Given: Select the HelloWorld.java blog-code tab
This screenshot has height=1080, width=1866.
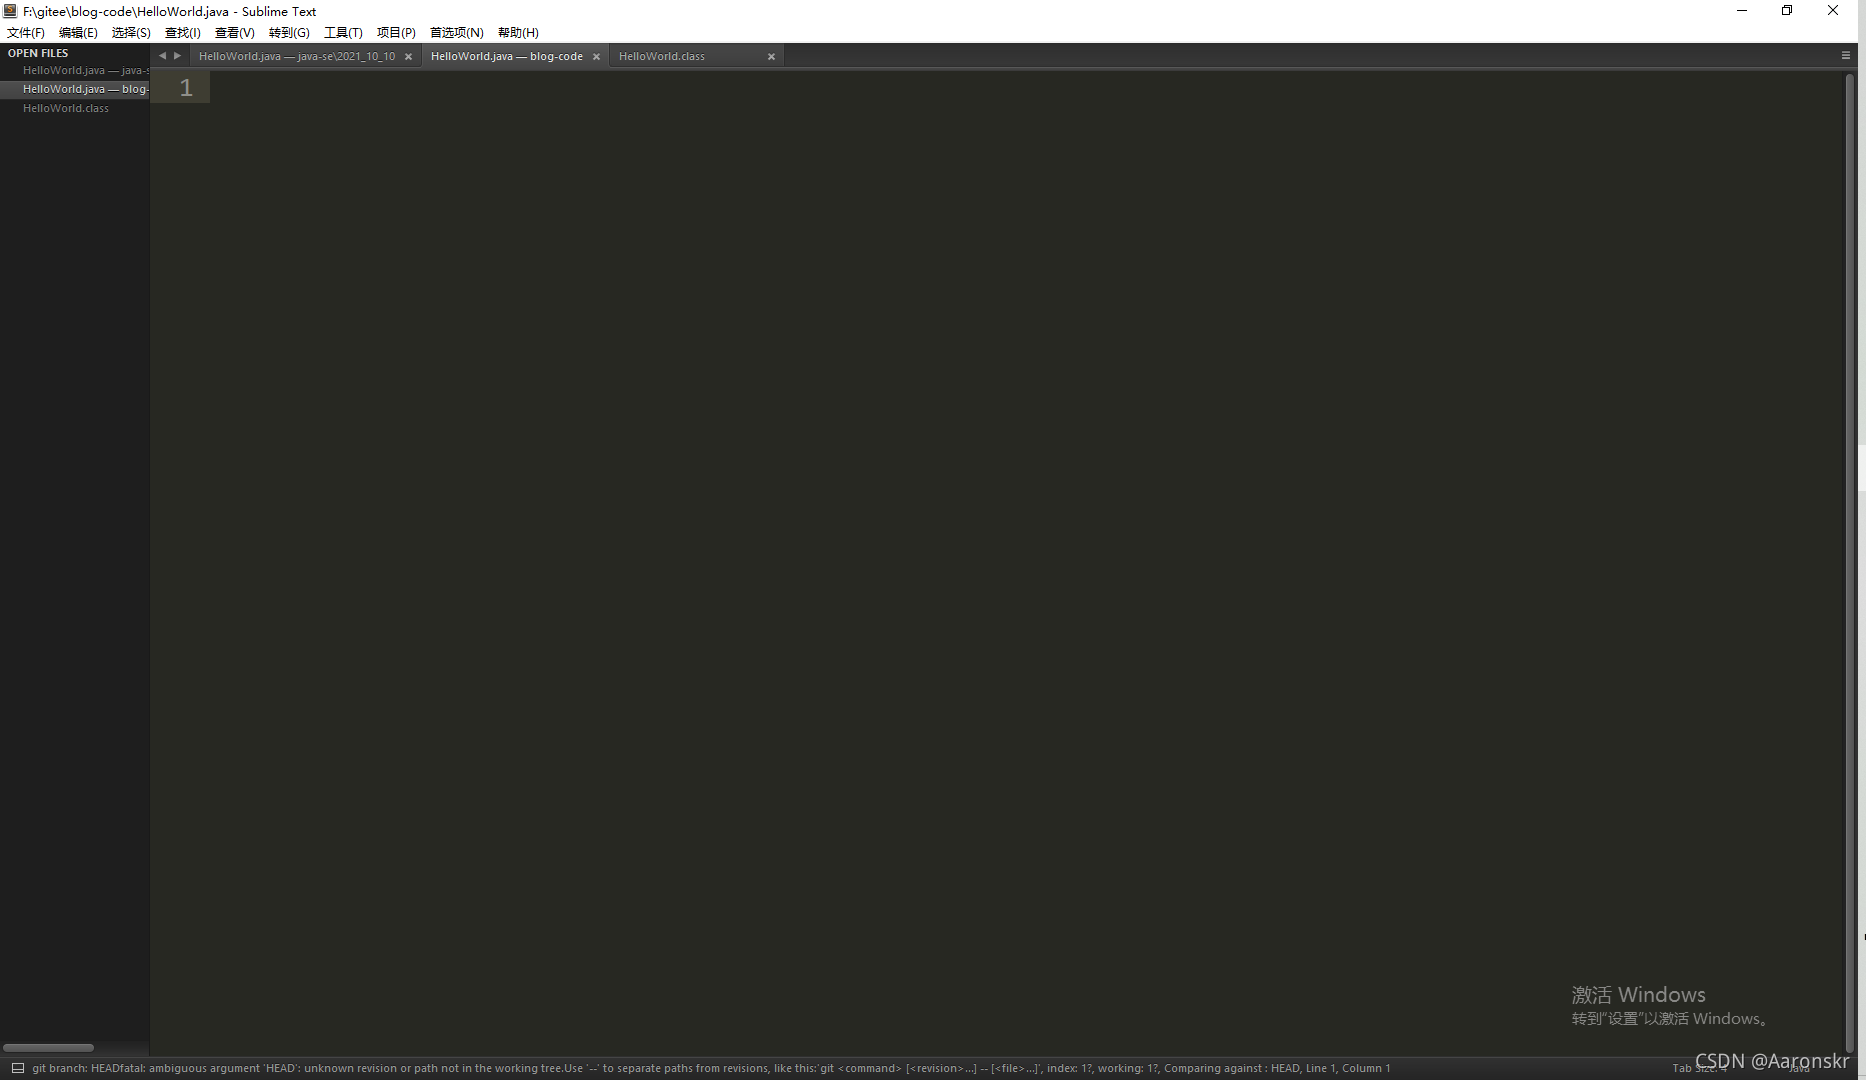Looking at the screenshot, I should (x=507, y=56).
